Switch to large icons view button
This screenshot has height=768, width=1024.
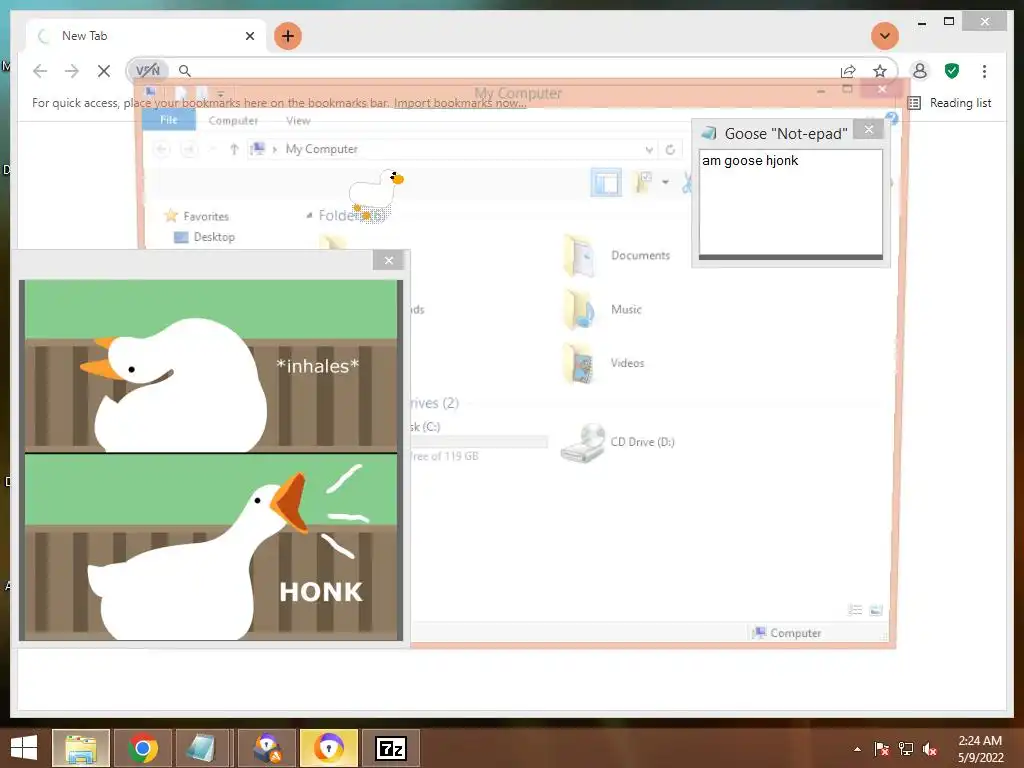[876, 610]
